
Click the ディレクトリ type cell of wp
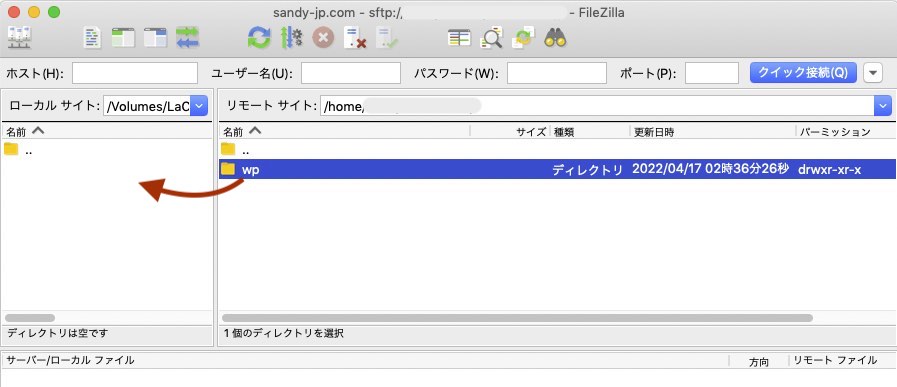pyautogui.click(x=587, y=169)
